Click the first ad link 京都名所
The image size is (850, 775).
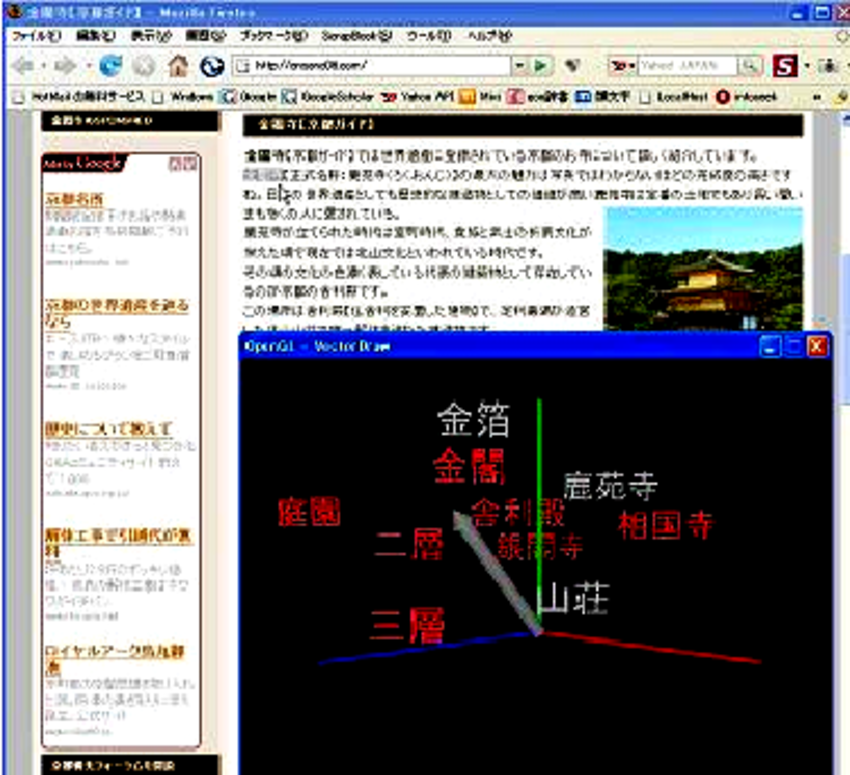click(74, 200)
